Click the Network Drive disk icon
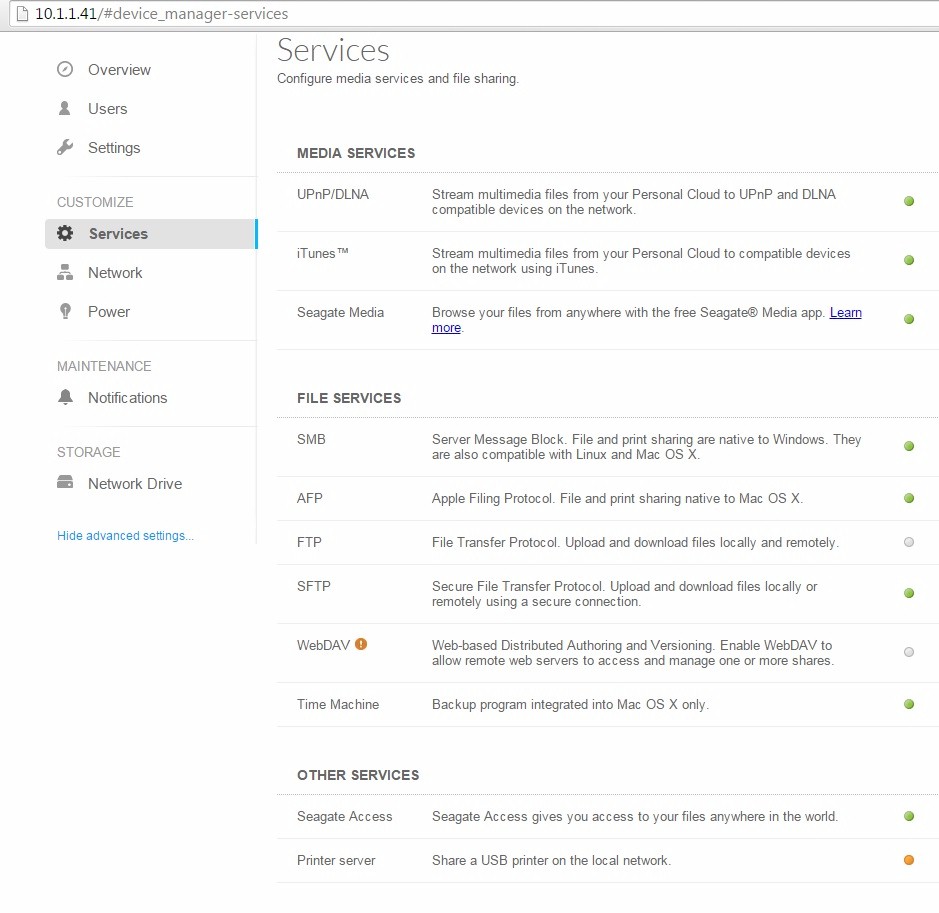Image resolution: width=939 pixels, height=913 pixels. coord(65,482)
